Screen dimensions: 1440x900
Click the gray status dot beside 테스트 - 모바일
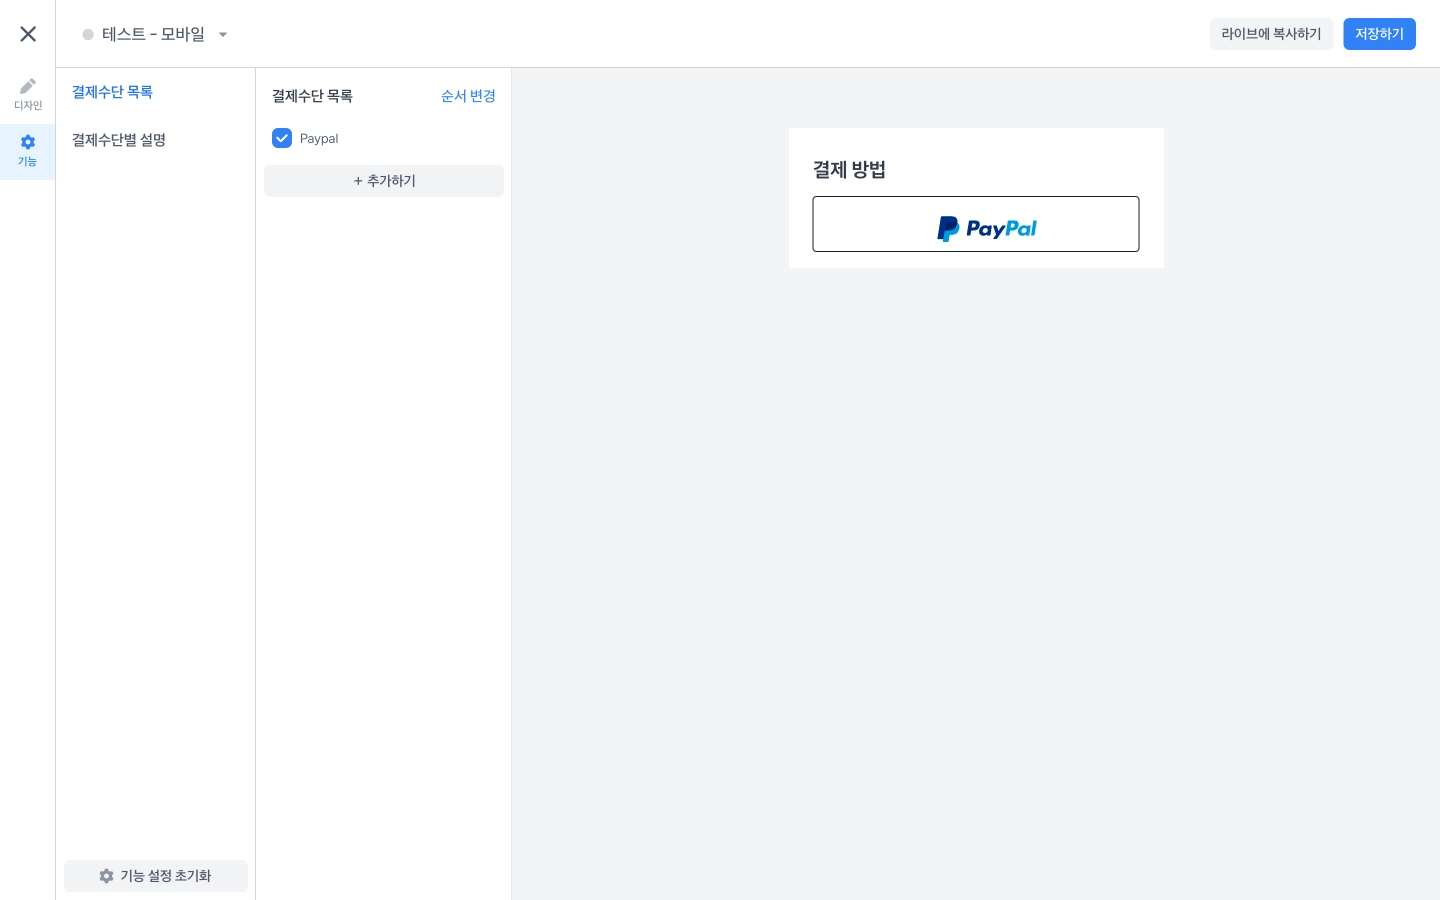coord(88,34)
